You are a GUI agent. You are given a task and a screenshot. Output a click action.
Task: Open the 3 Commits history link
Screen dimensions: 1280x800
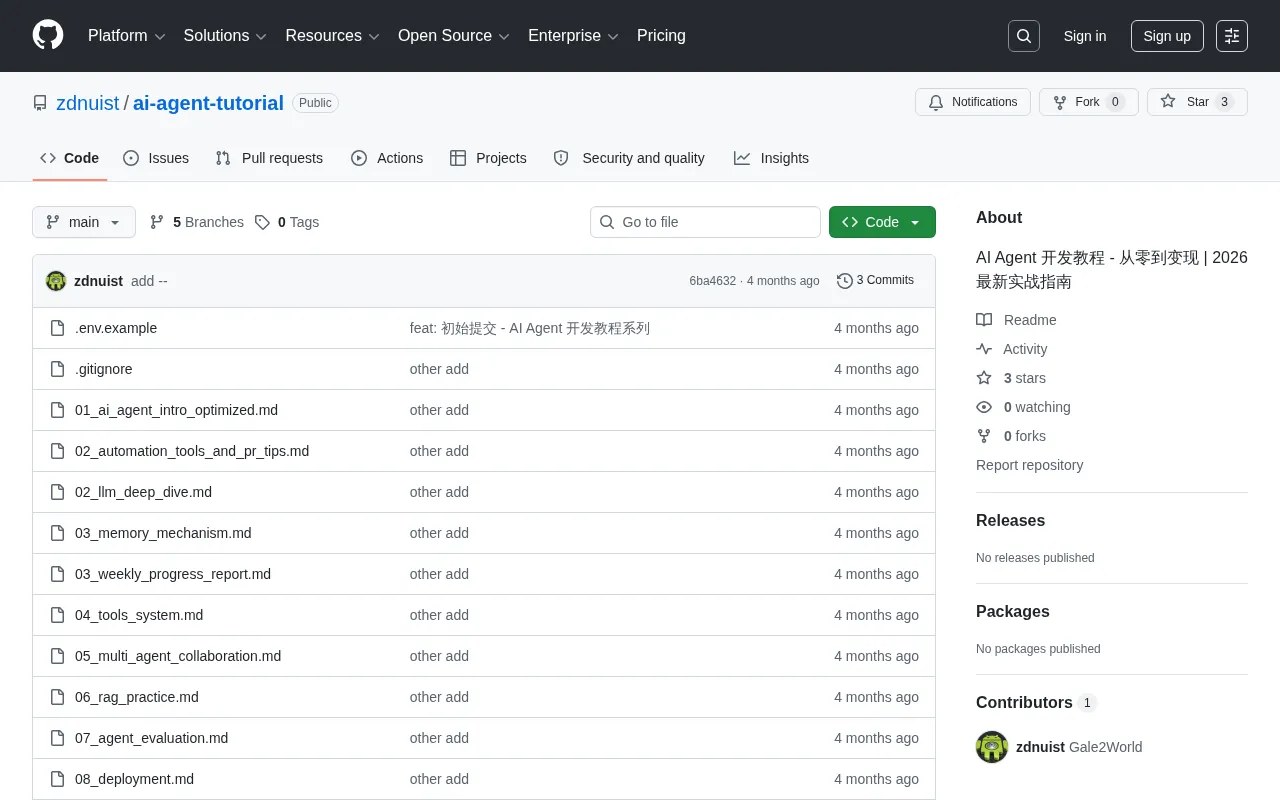[875, 281]
